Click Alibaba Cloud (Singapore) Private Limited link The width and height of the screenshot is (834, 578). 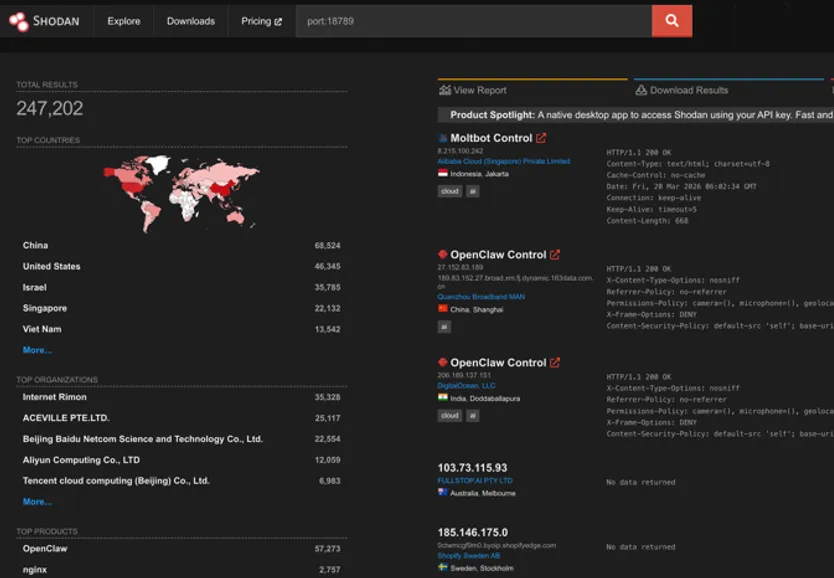(x=504, y=161)
